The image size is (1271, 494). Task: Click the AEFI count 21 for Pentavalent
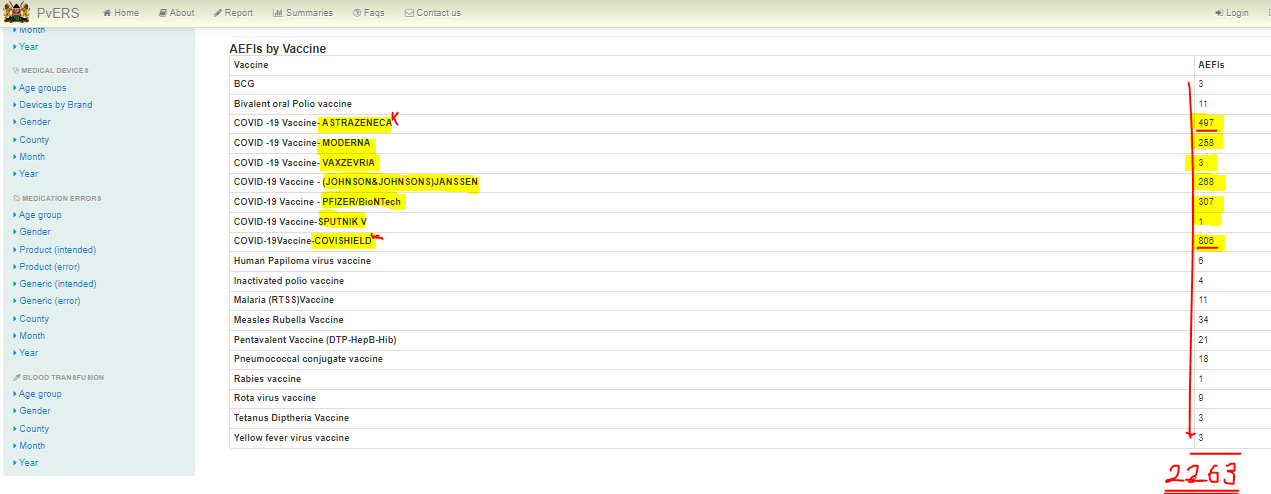[1203, 340]
